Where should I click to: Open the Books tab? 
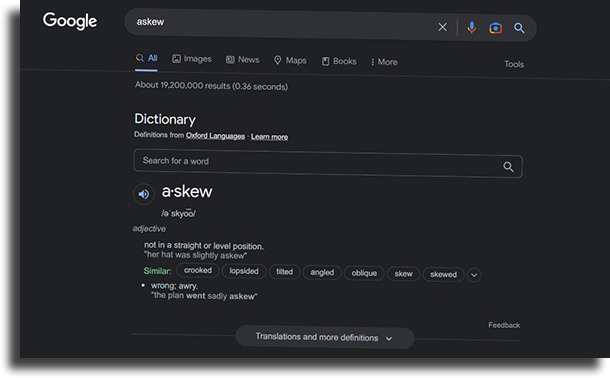click(339, 61)
